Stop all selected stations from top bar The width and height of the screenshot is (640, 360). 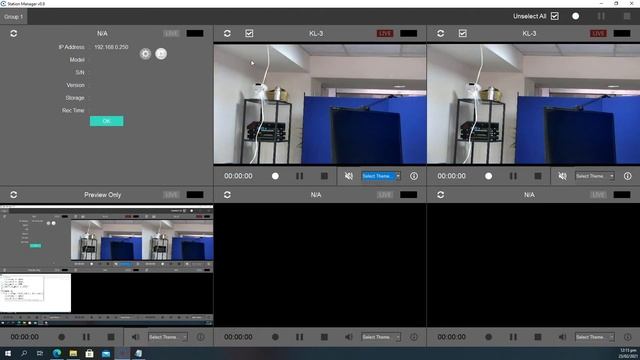point(627,16)
